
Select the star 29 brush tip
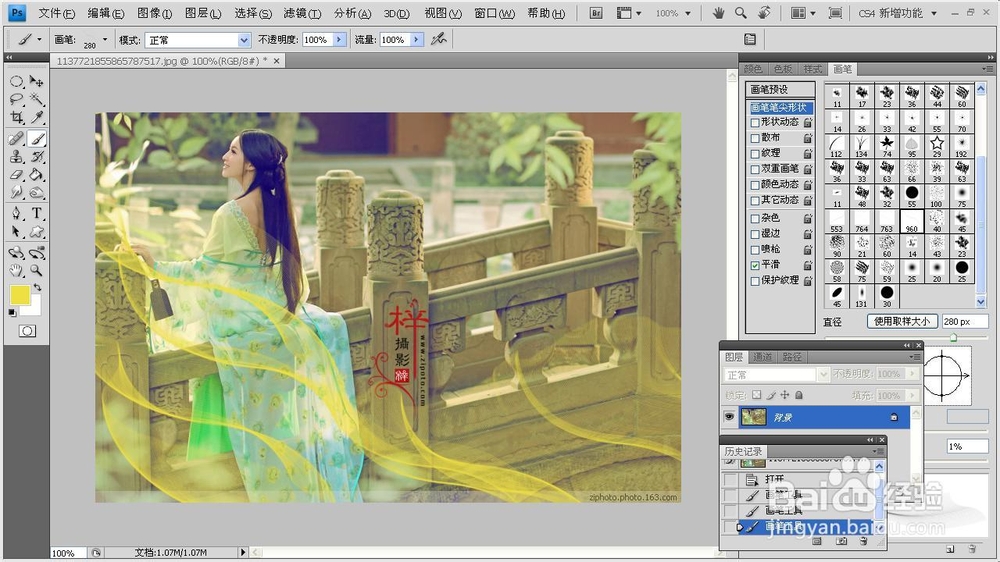[937, 146]
